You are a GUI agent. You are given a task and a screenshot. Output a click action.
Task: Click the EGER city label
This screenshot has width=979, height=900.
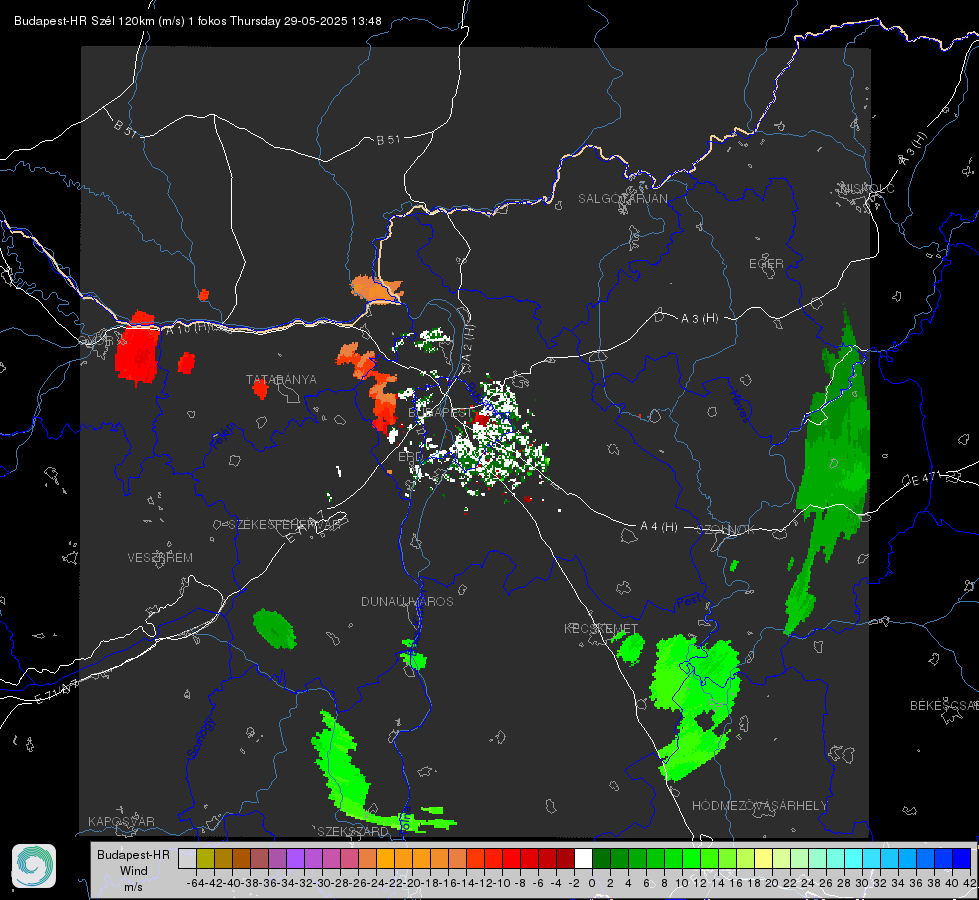point(766,264)
